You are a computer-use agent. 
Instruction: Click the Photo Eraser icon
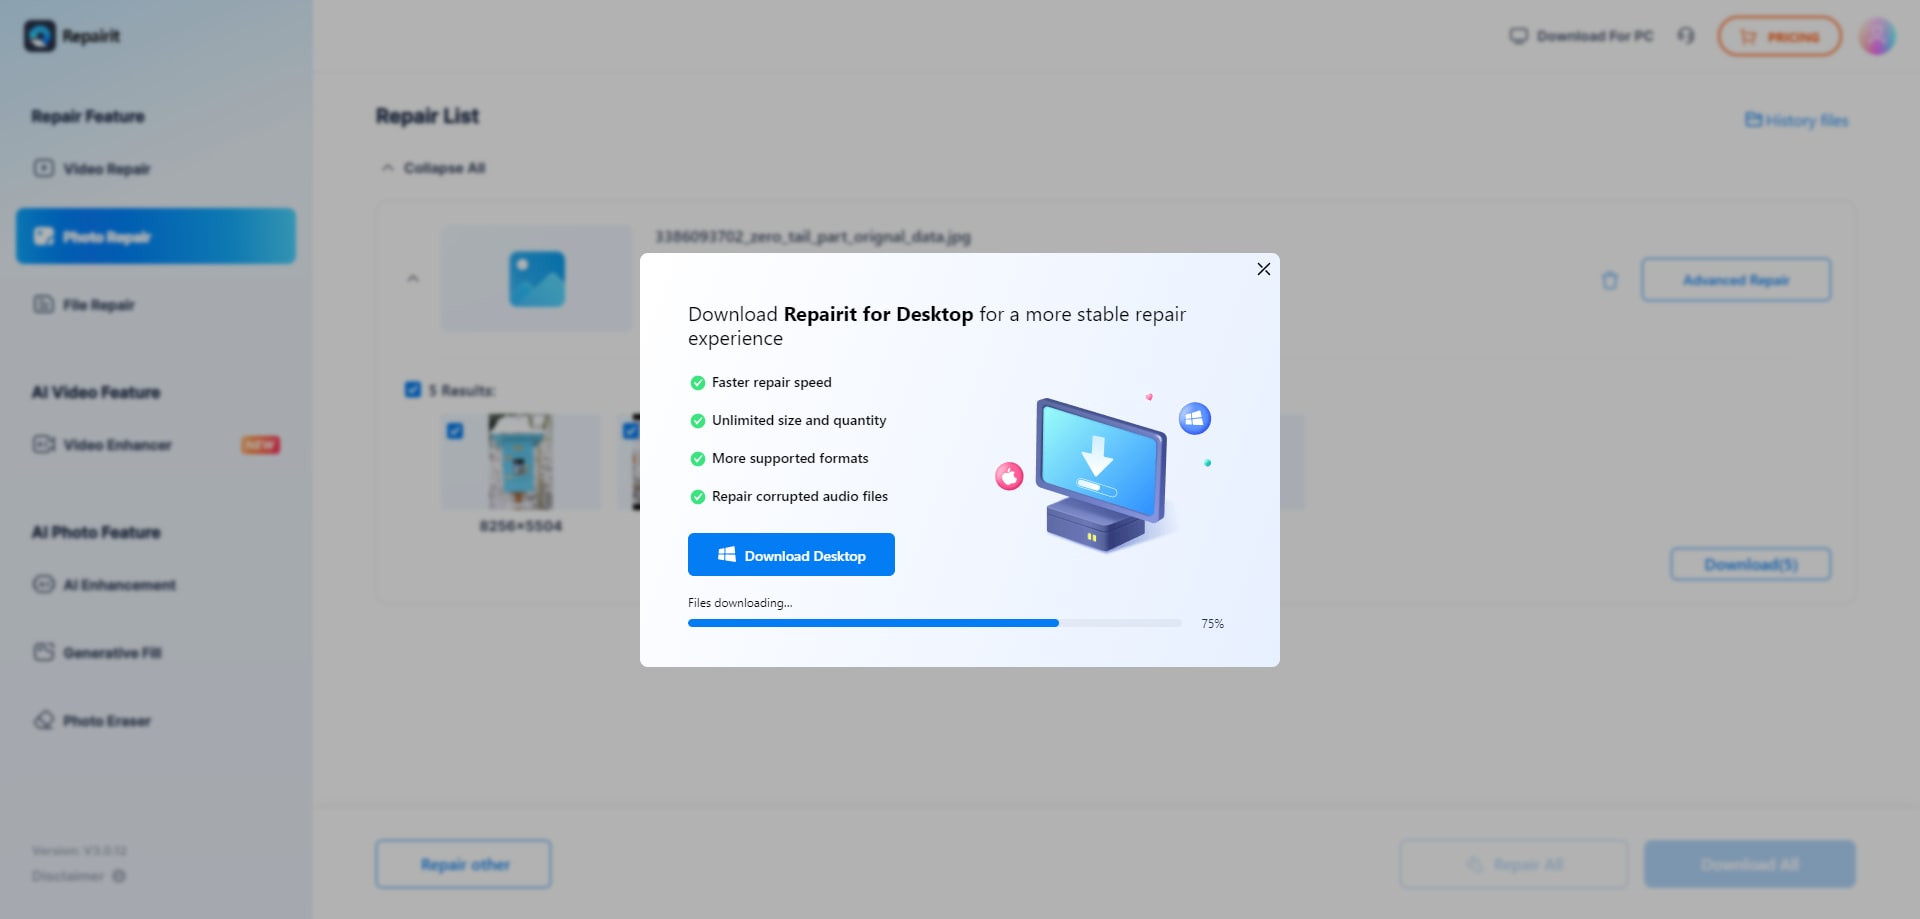43,720
